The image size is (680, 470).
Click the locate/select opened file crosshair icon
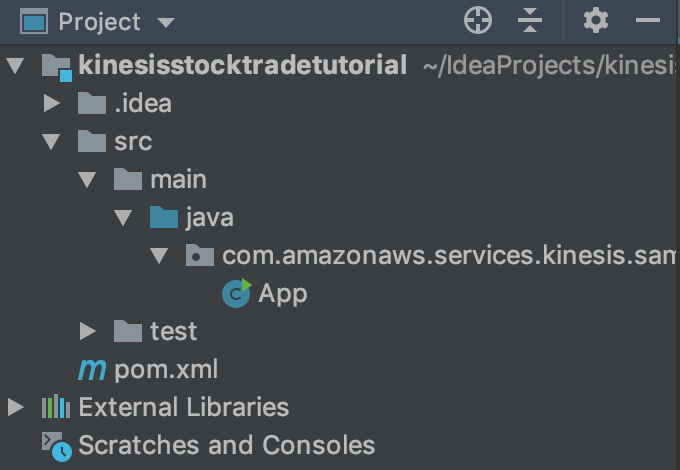[479, 20]
